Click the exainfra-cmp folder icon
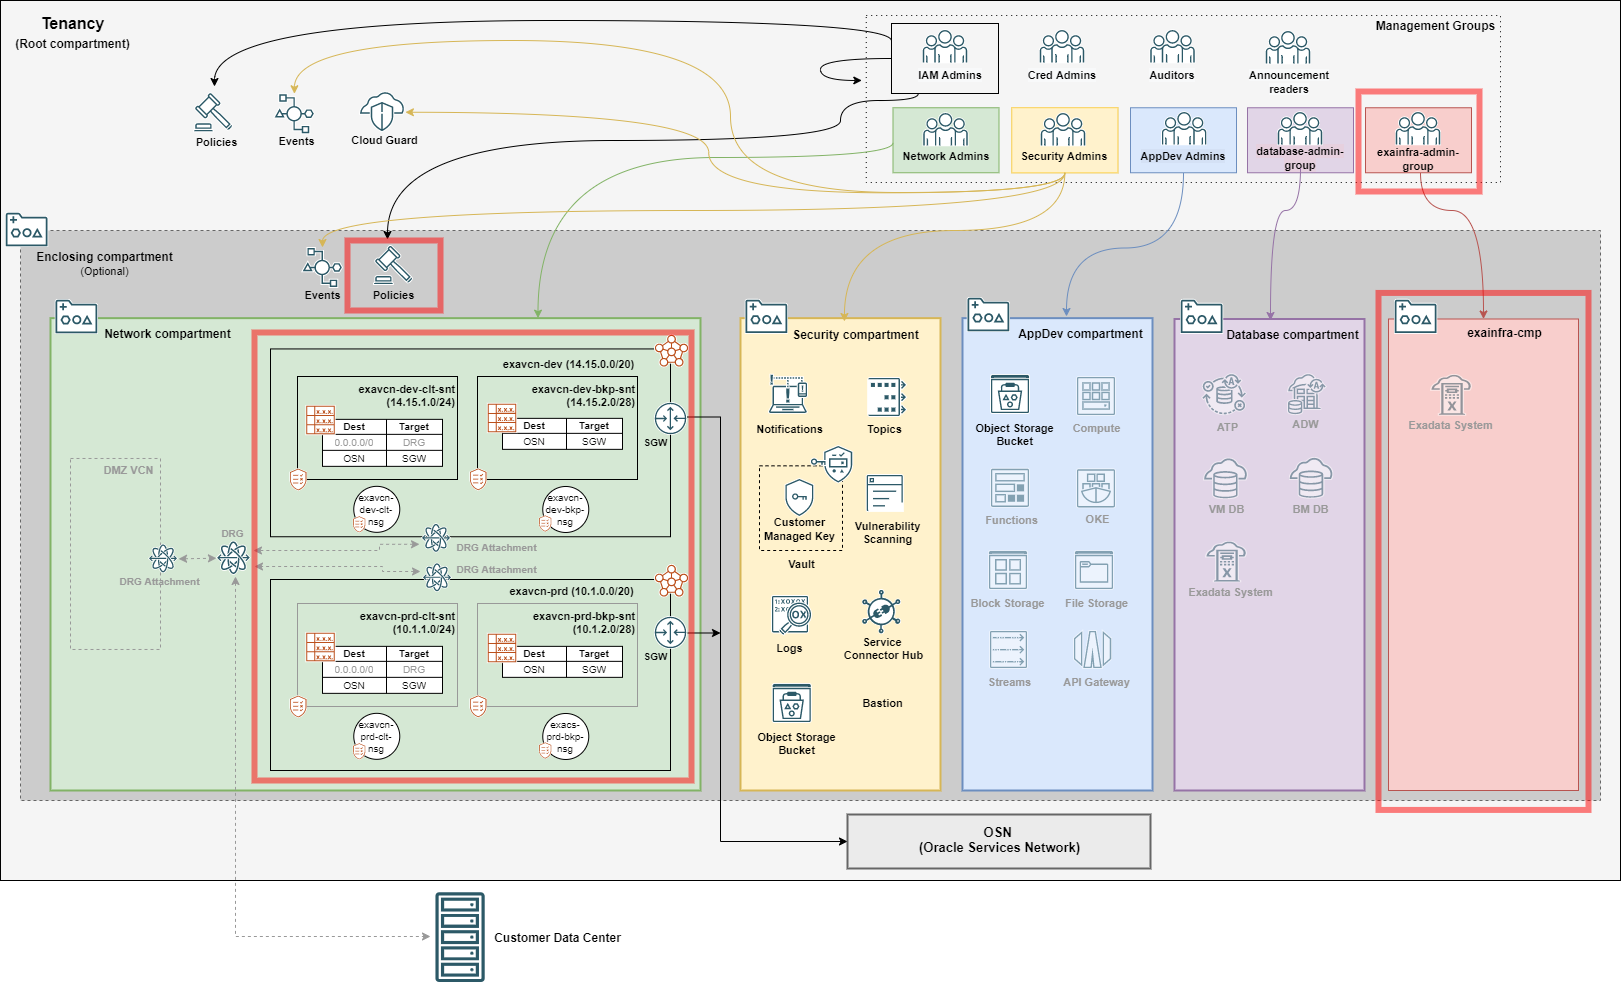The height and width of the screenshot is (986, 1621). click(1415, 317)
